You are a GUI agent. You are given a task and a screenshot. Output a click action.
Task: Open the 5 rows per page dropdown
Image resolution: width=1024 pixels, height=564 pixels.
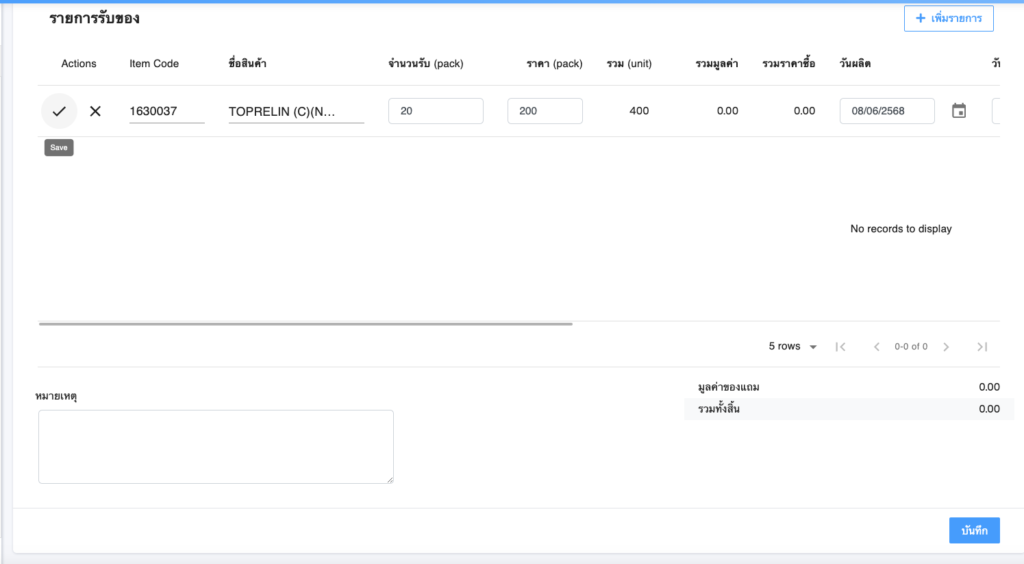tap(793, 347)
